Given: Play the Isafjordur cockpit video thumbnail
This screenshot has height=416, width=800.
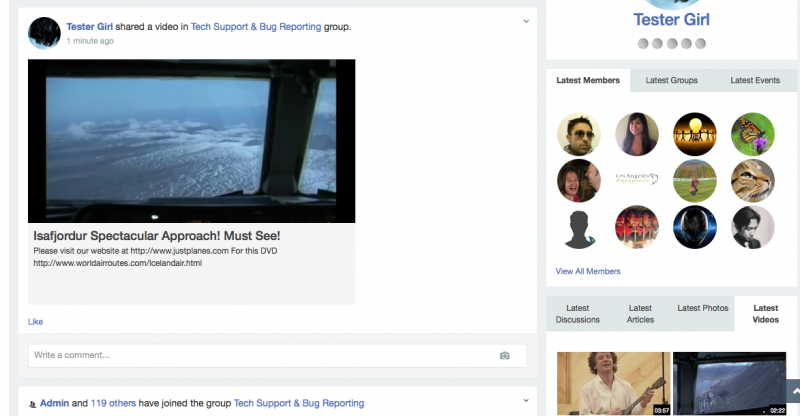Looking at the screenshot, I should coord(191,141).
